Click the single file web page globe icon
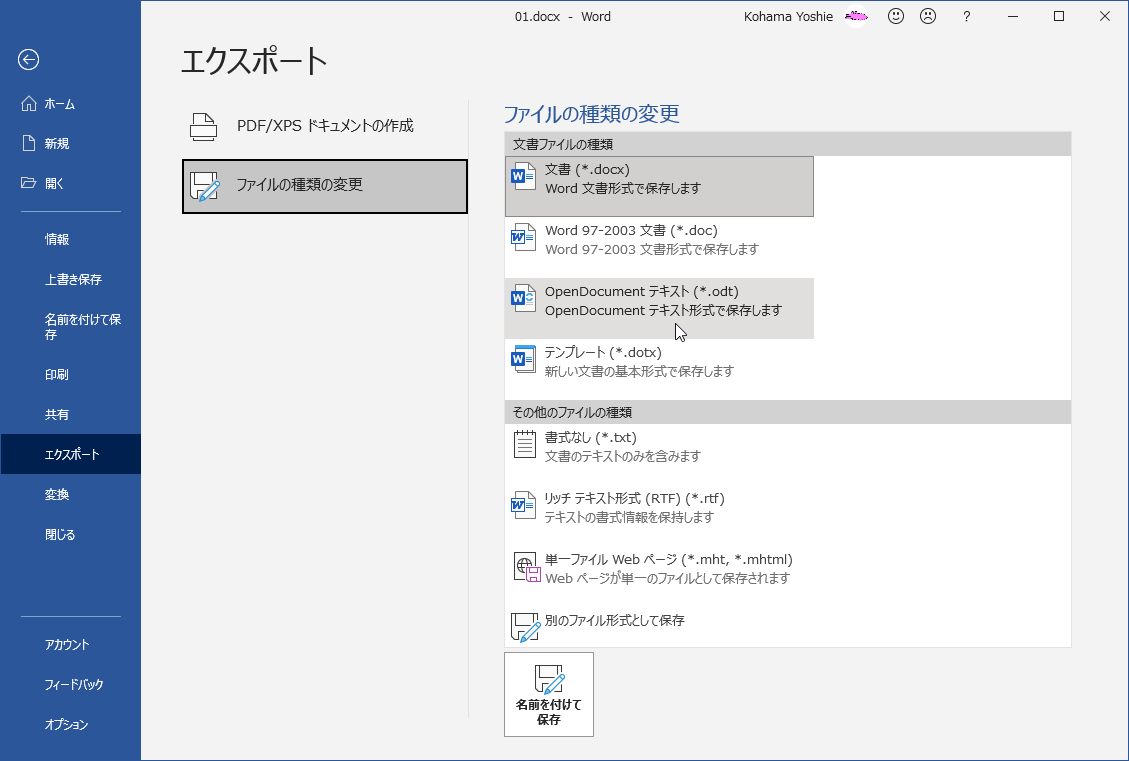Screen dimensions: 1129x761 pos(526,567)
